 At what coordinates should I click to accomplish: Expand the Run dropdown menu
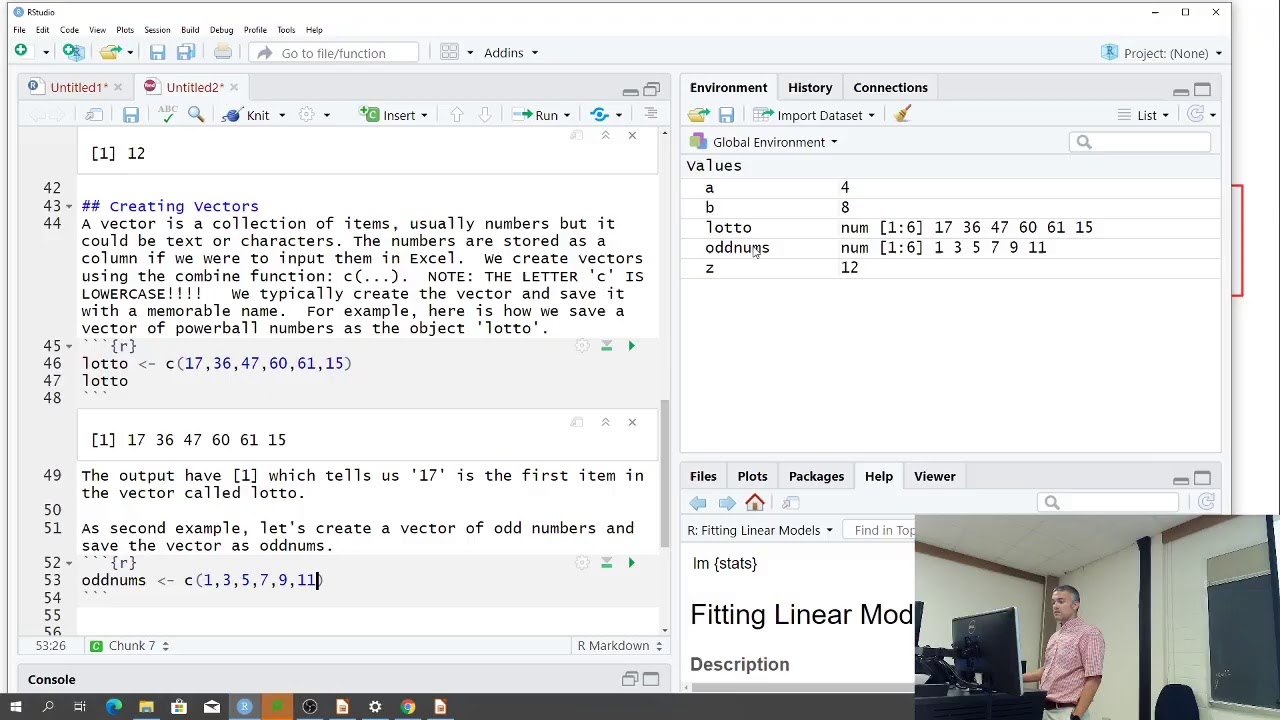(x=567, y=115)
